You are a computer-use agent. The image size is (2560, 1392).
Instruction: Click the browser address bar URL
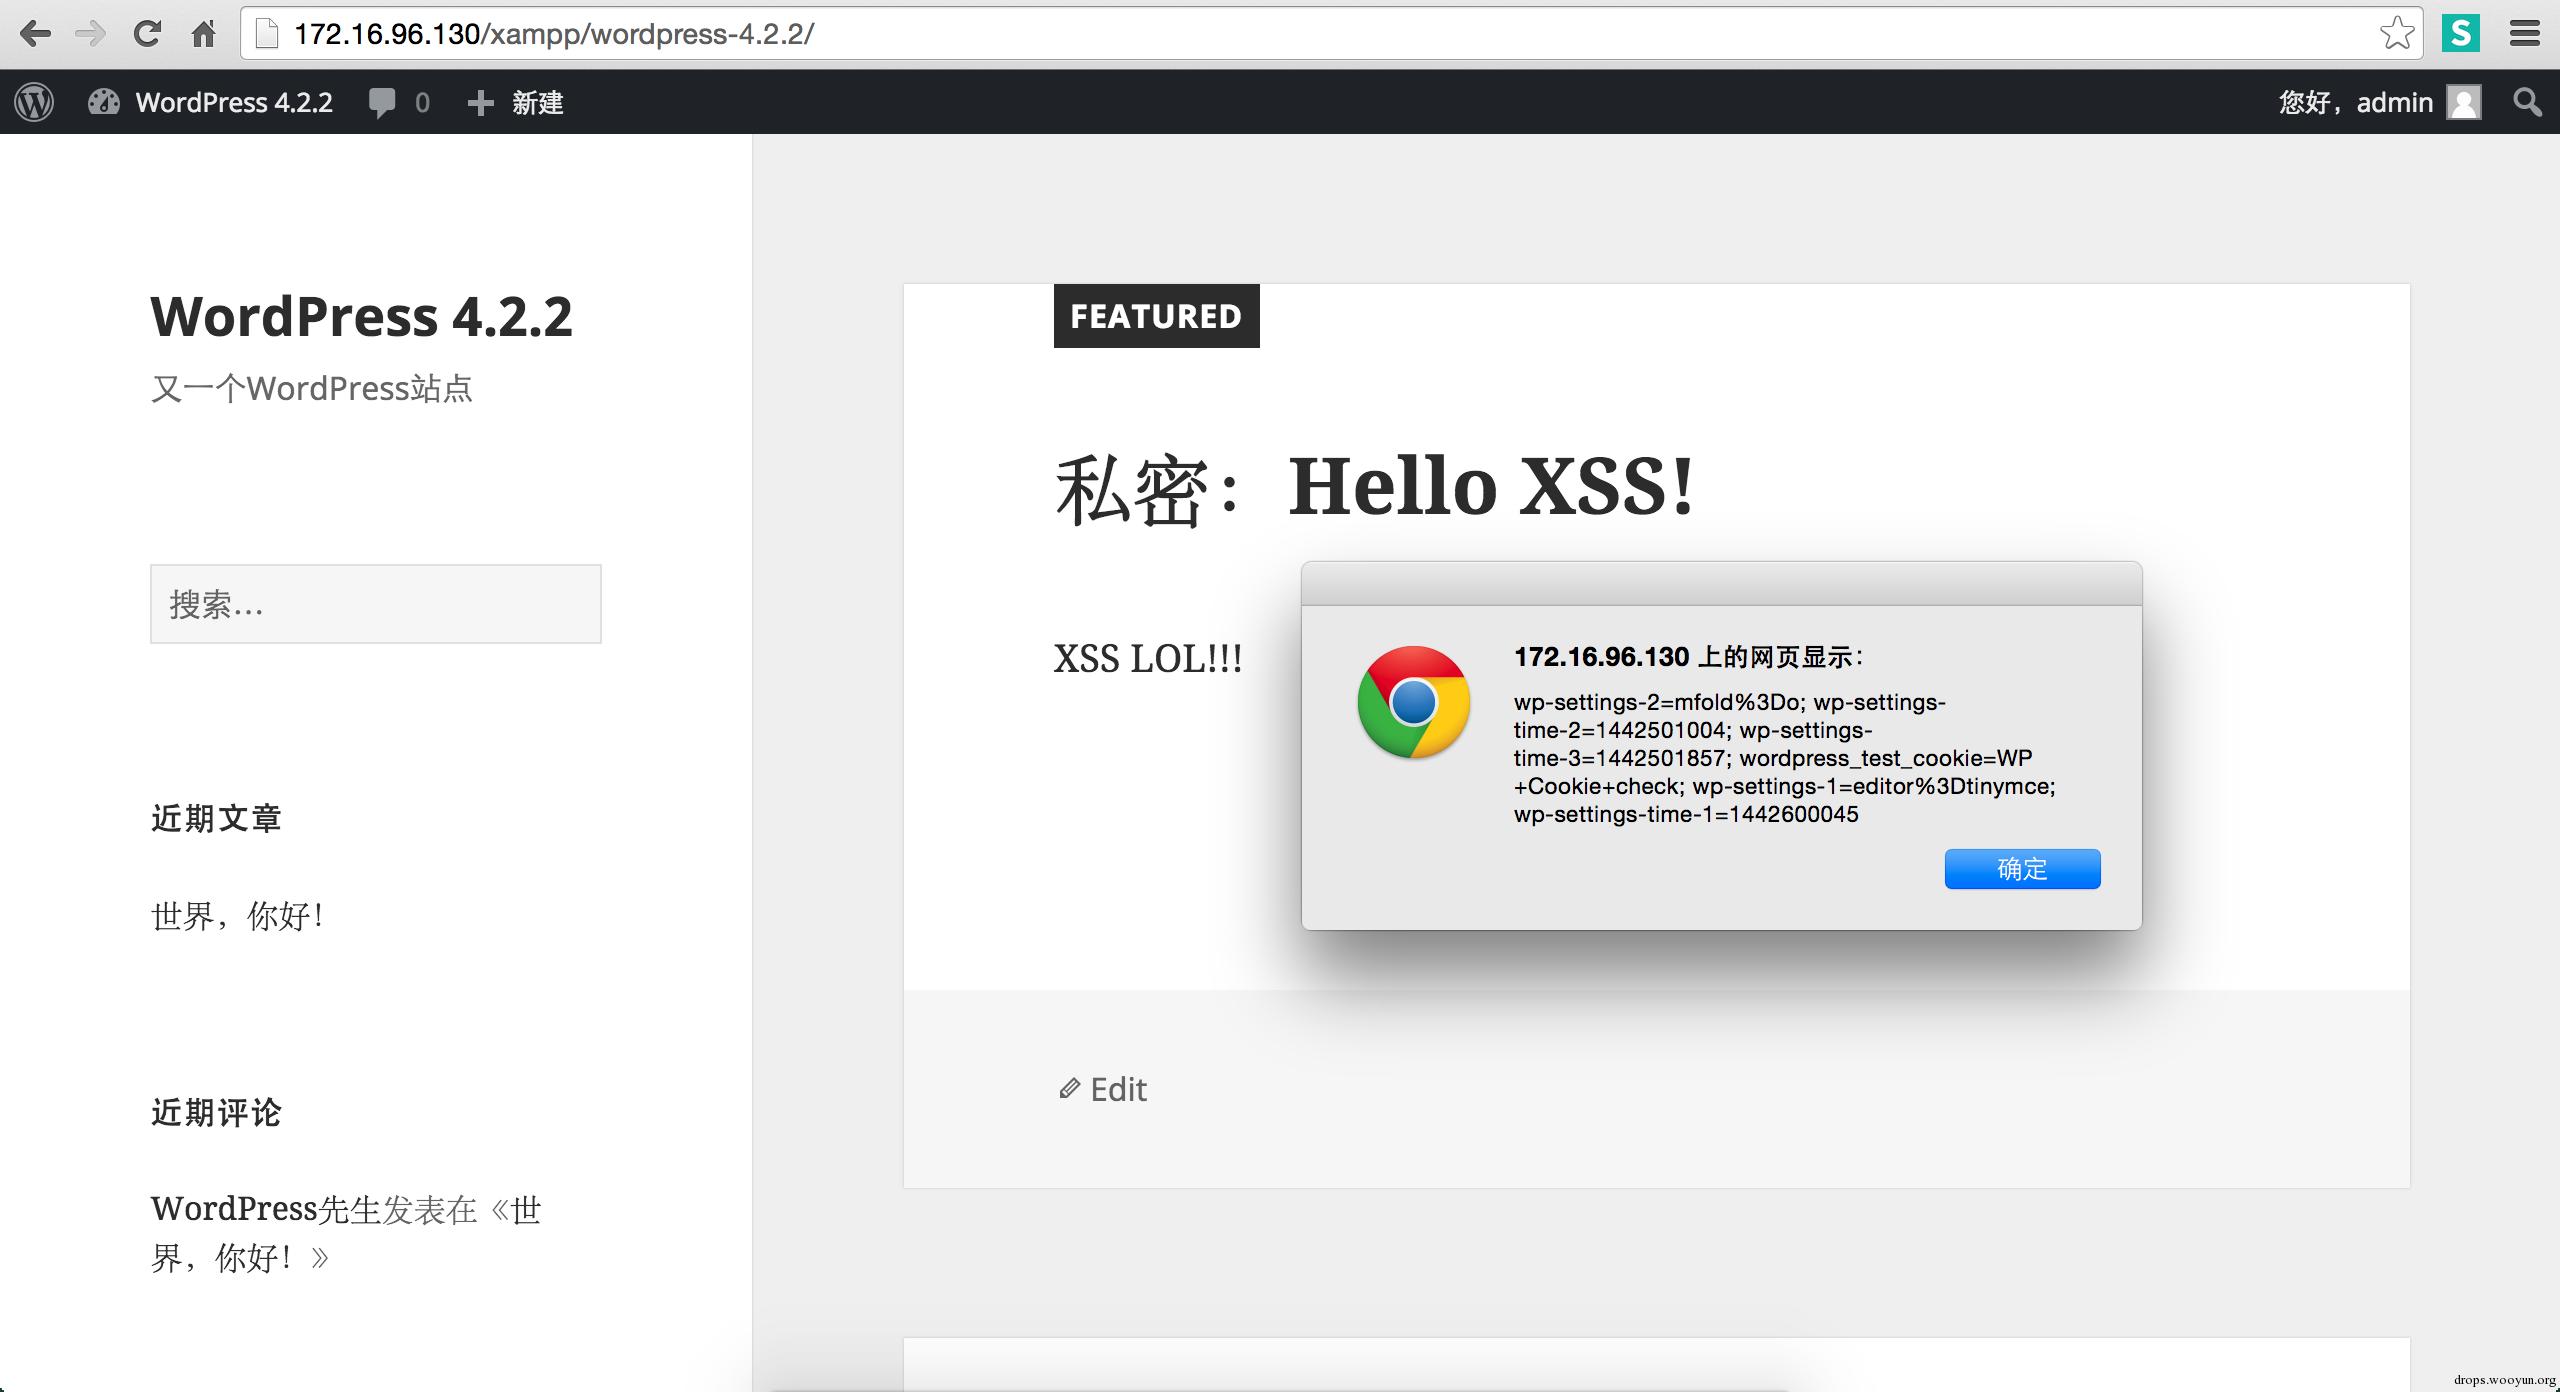click(x=554, y=34)
